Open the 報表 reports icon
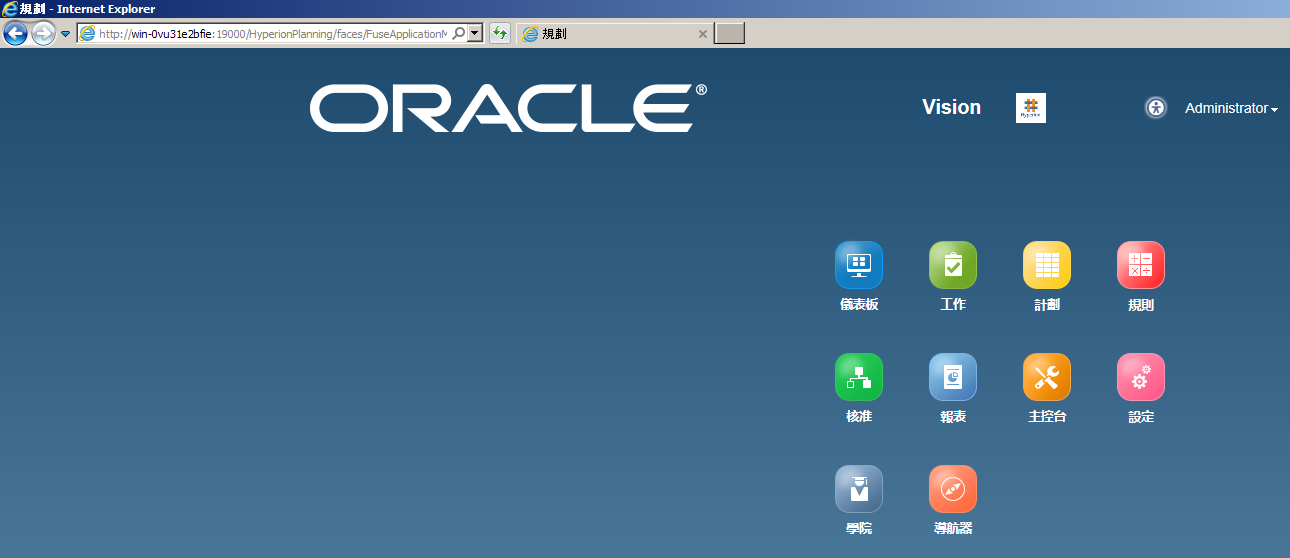1290x558 pixels. pos(953,377)
